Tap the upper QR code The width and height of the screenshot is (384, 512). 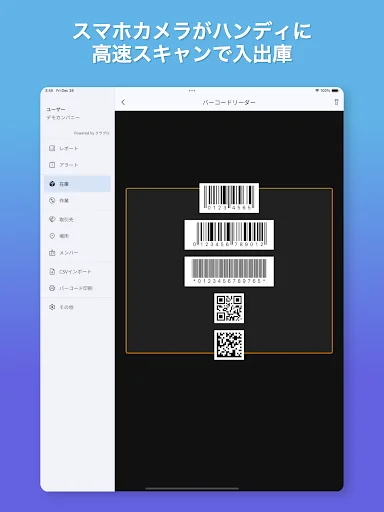point(229,308)
